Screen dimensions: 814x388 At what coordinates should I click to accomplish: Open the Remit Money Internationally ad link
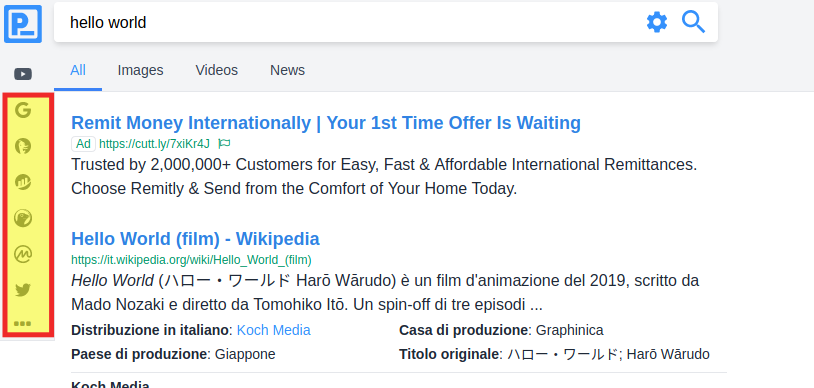click(326, 123)
